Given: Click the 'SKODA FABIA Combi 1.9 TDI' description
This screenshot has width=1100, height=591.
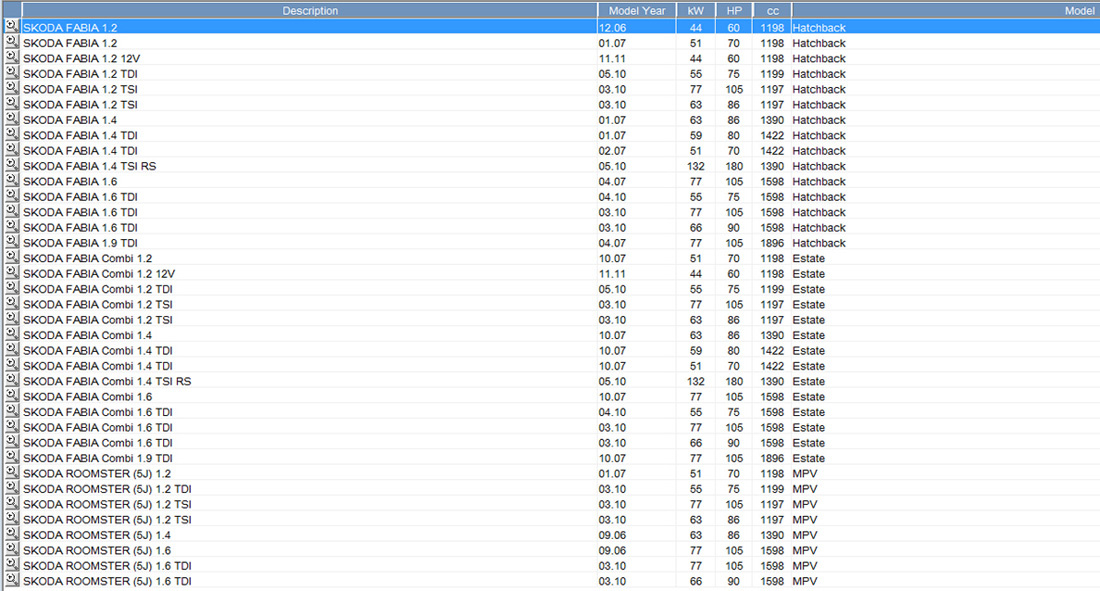Looking at the screenshot, I should pos(98,458).
